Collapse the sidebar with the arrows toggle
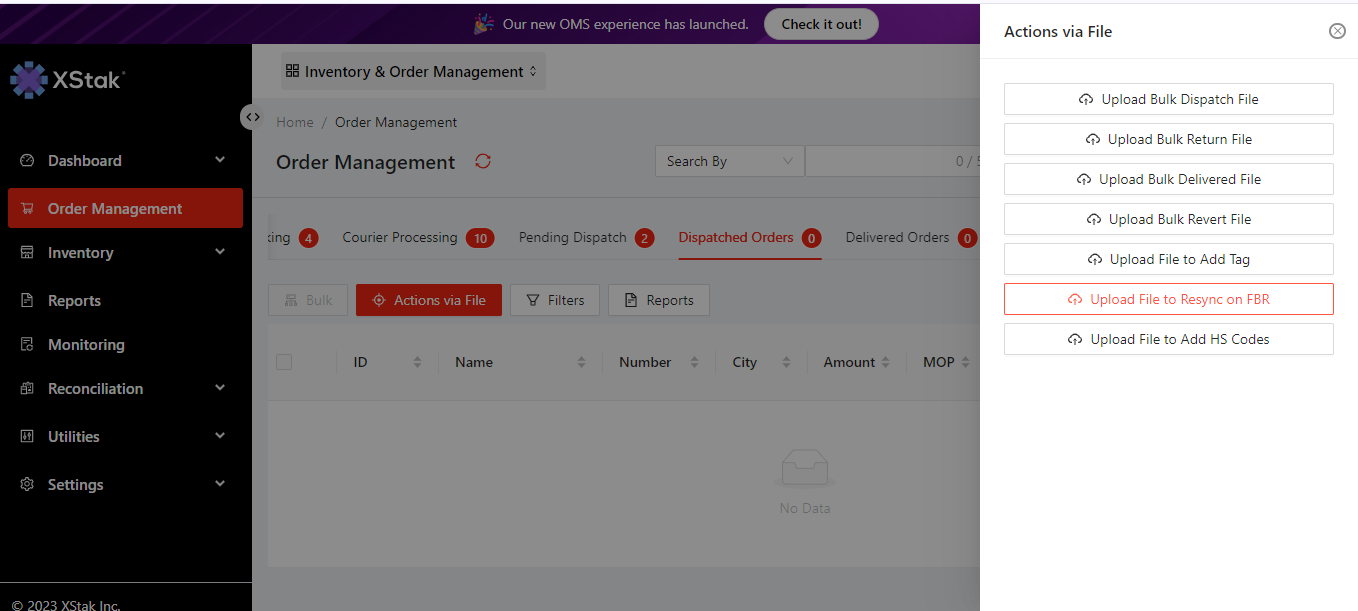Viewport: 1358px width, 611px height. click(x=253, y=117)
